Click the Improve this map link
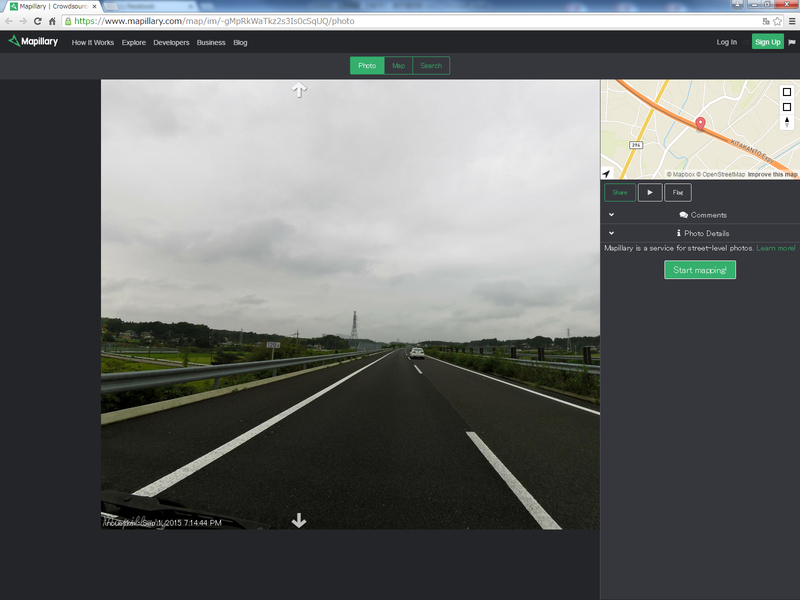The height and width of the screenshot is (600, 800). click(772, 174)
